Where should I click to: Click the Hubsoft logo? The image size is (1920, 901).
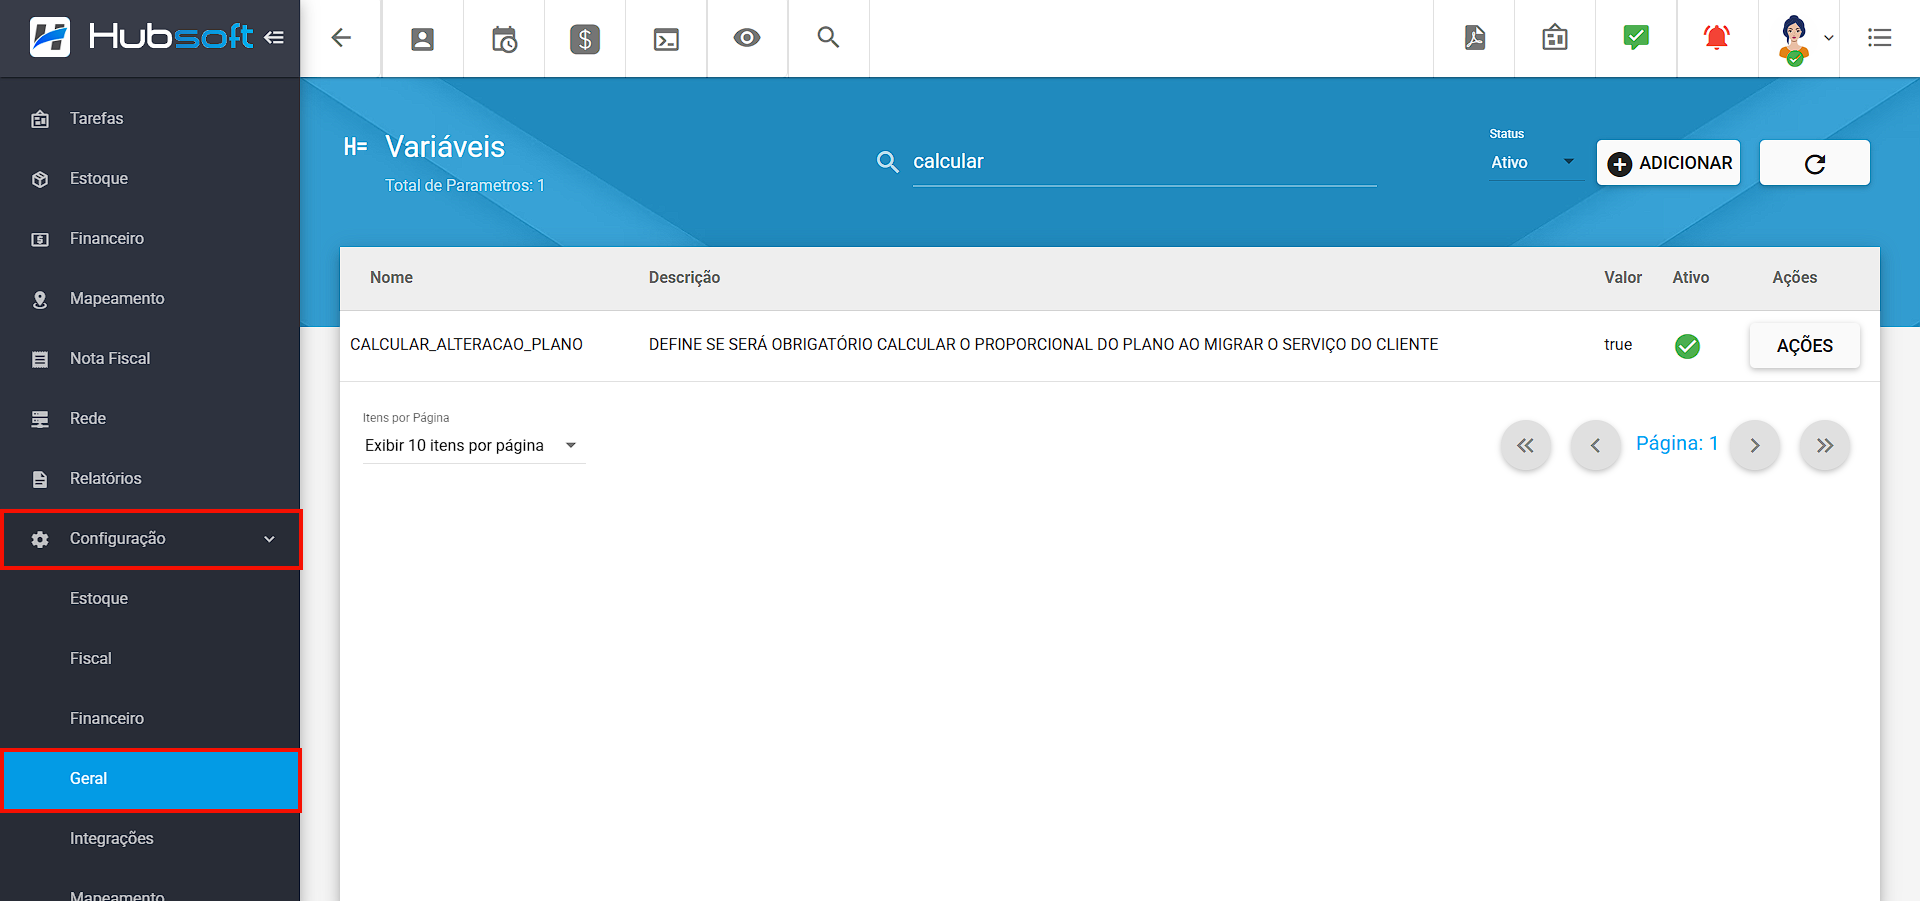(x=141, y=37)
